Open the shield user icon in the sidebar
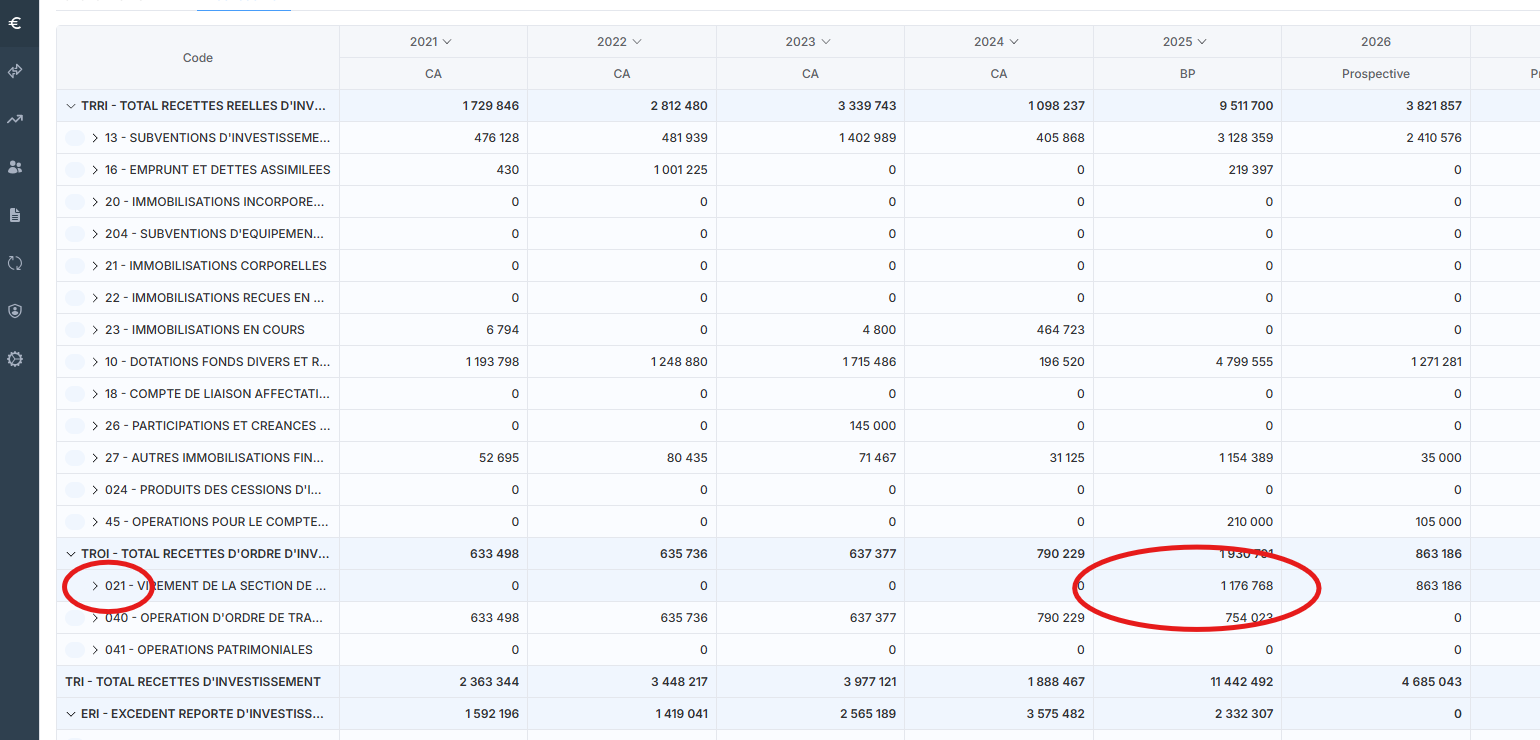Viewport: 1540px width, 740px height. 15,311
